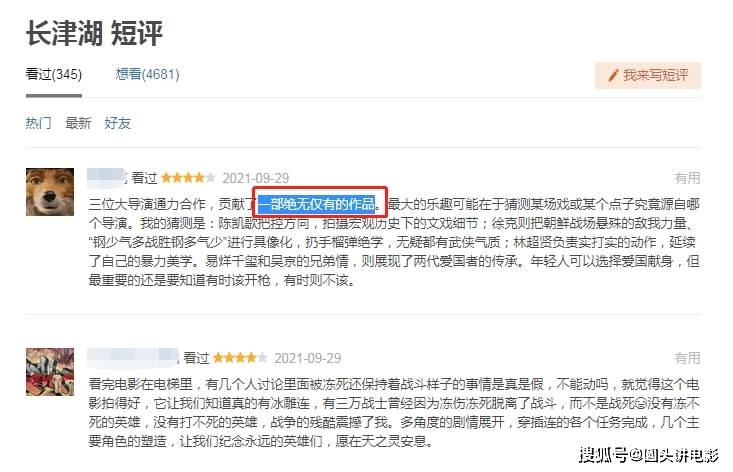The height and width of the screenshot is (472, 733).
Task: Open the blurred username of first reviewer
Action: (107, 177)
